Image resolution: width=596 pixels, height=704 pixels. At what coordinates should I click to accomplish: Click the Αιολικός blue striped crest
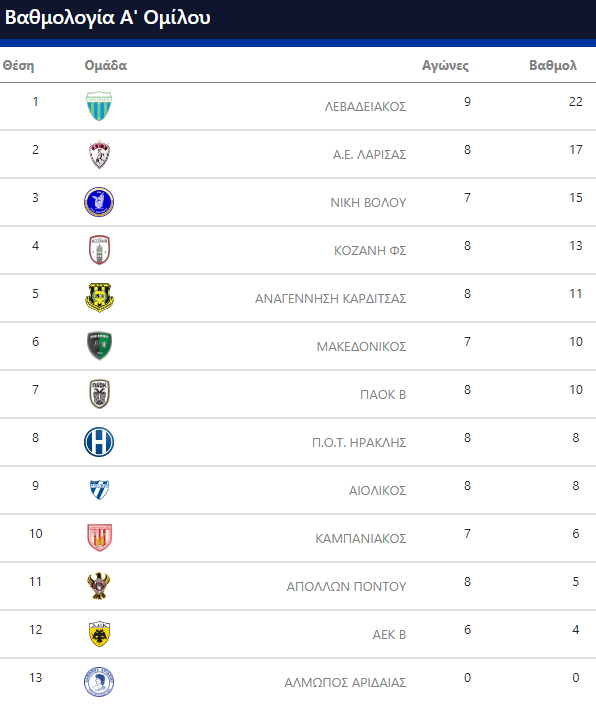[99, 490]
